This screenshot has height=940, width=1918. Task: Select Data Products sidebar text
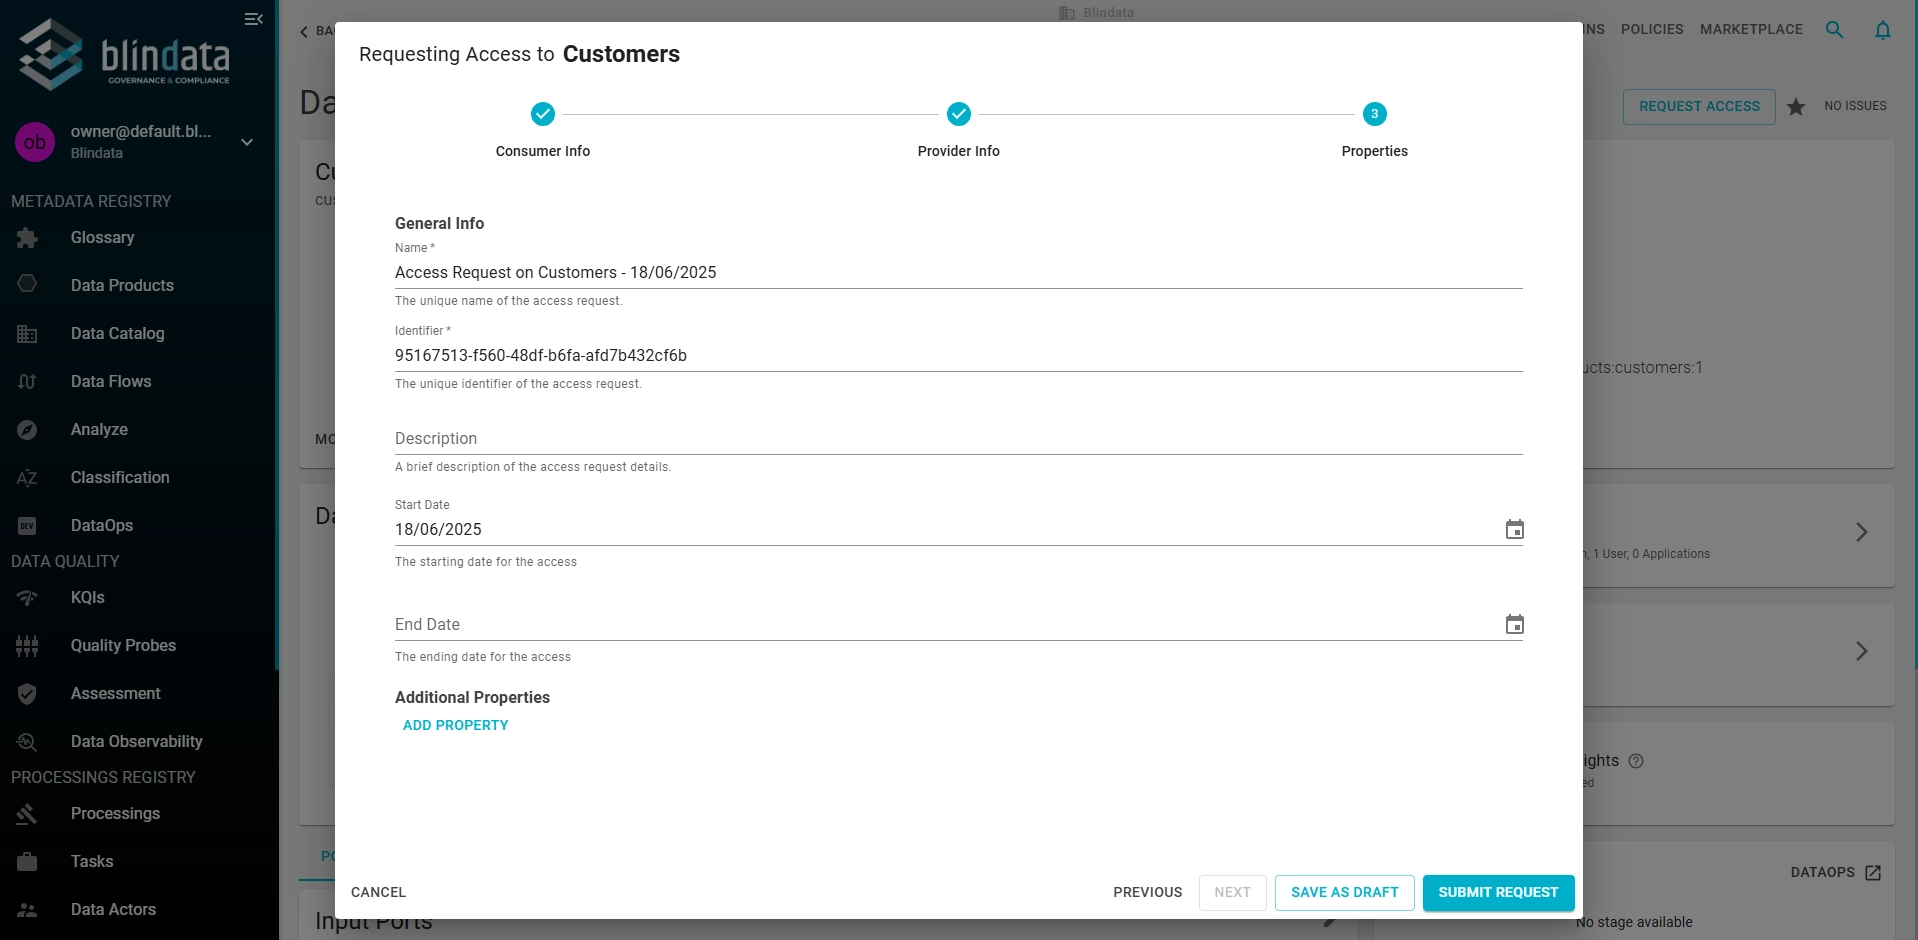coord(122,285)
